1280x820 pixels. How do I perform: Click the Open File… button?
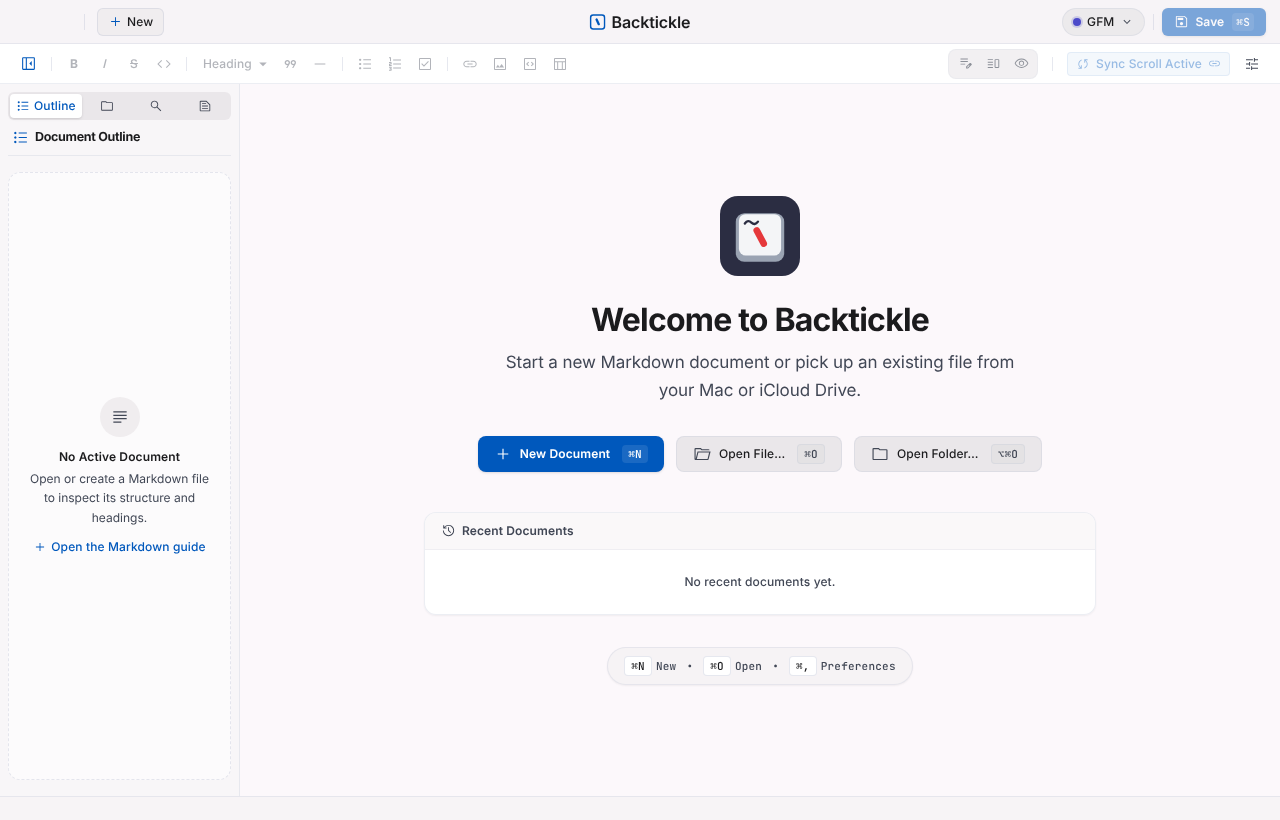(759, 454)
